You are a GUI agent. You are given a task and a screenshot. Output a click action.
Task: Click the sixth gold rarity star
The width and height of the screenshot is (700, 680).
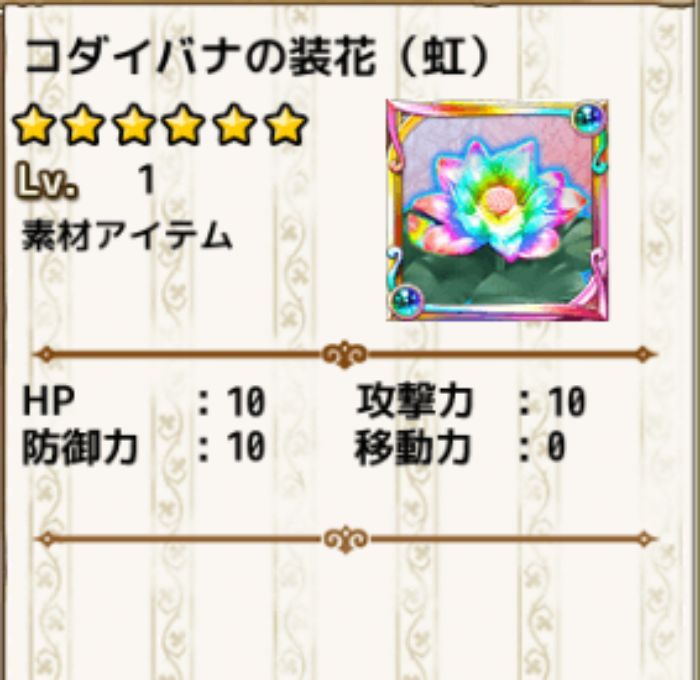pyautogui.click(x=286, y=124)
